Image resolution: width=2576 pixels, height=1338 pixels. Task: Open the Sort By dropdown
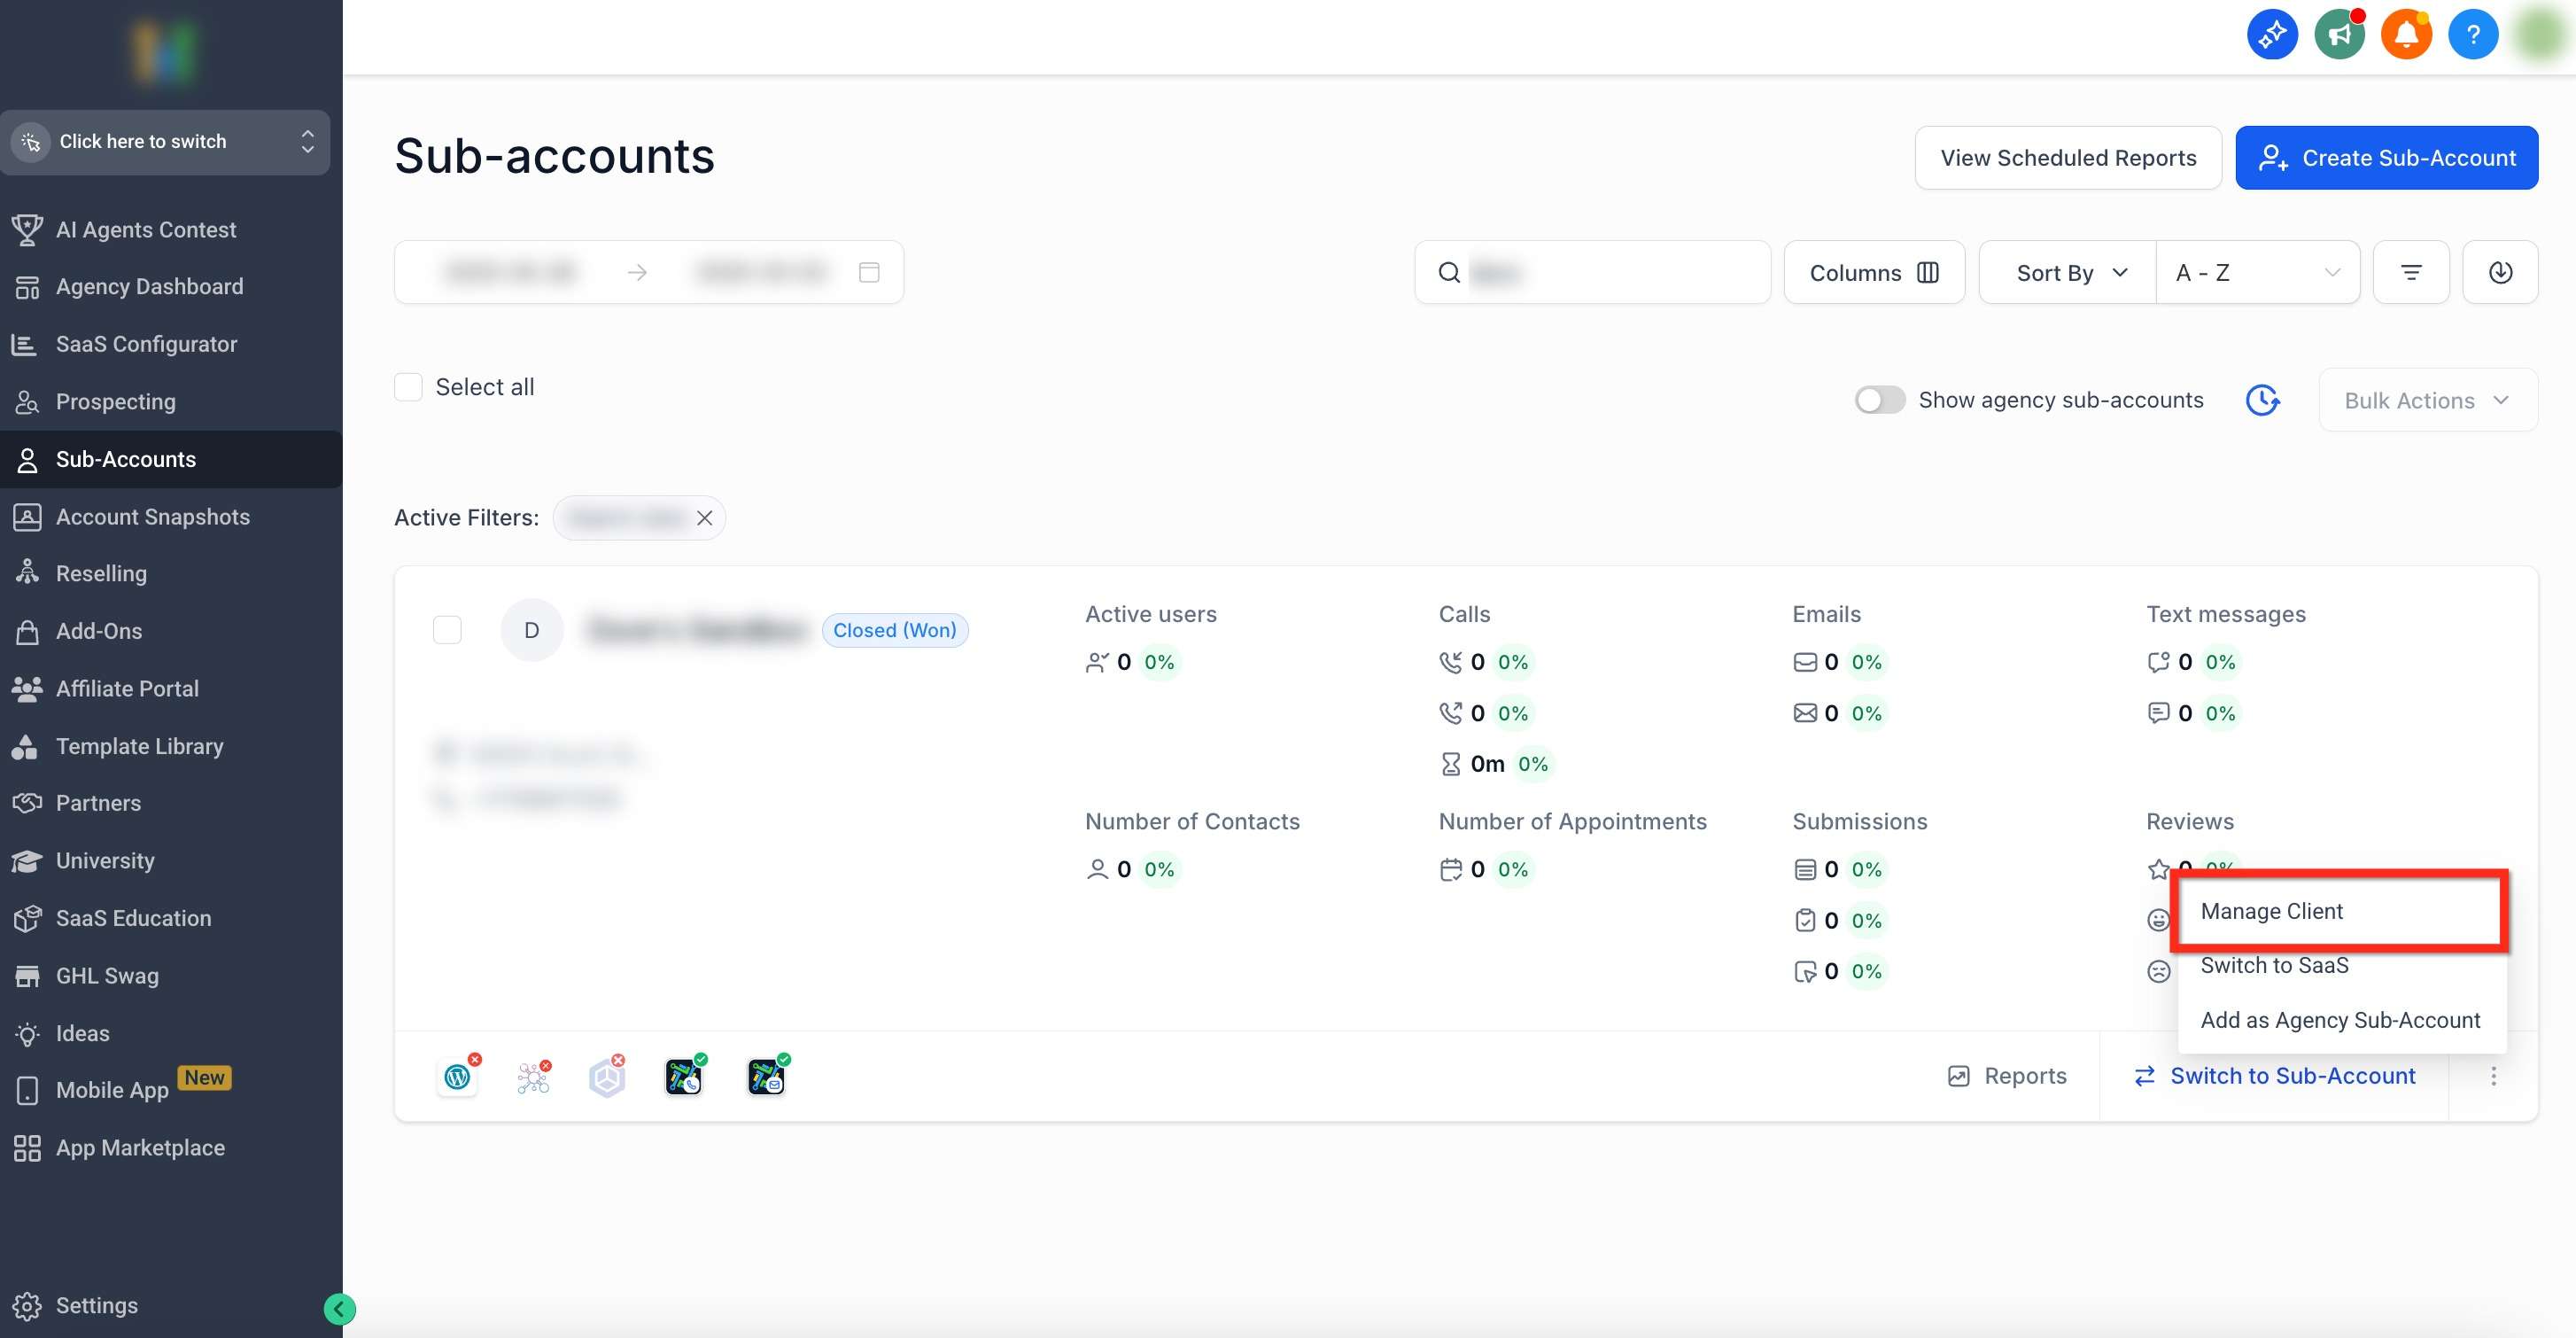[x=2065, y=271]
